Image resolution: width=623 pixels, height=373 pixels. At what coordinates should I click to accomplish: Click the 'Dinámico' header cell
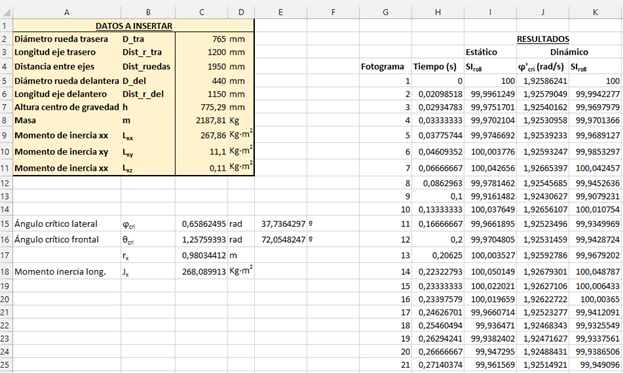click(569, 52)
